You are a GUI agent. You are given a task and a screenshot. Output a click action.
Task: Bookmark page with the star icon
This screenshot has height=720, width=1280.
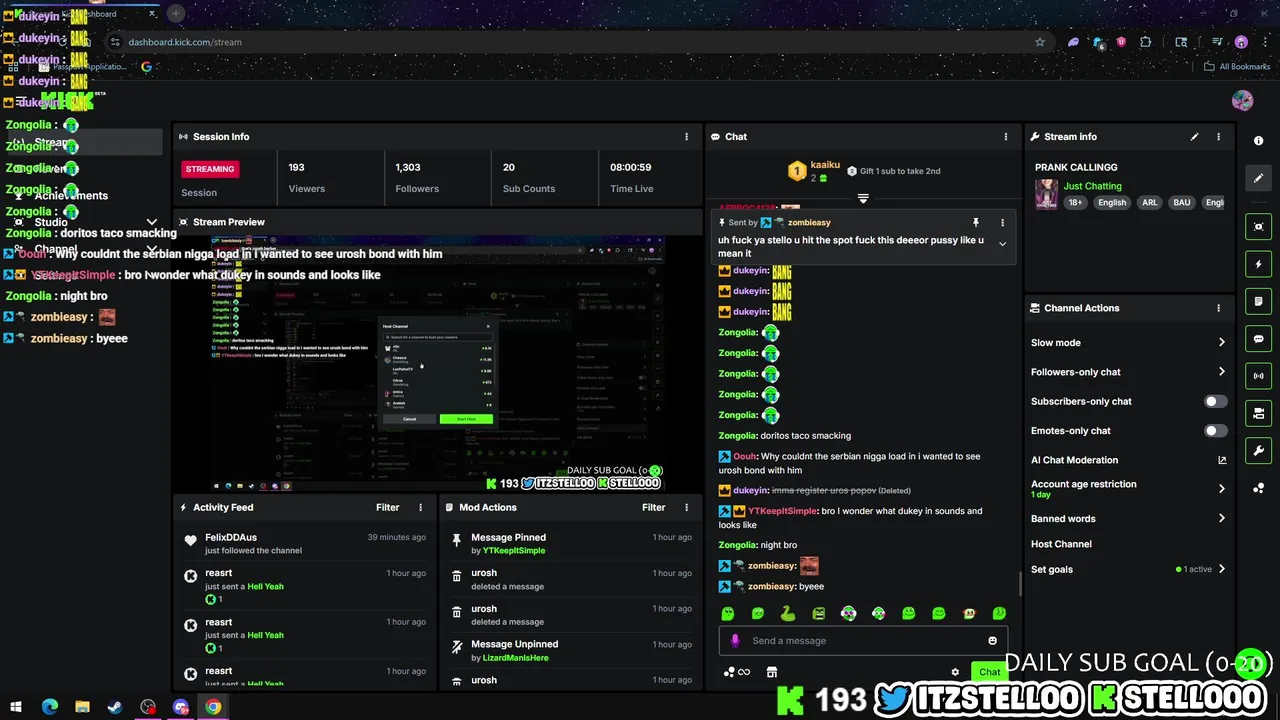point(1040,42)
